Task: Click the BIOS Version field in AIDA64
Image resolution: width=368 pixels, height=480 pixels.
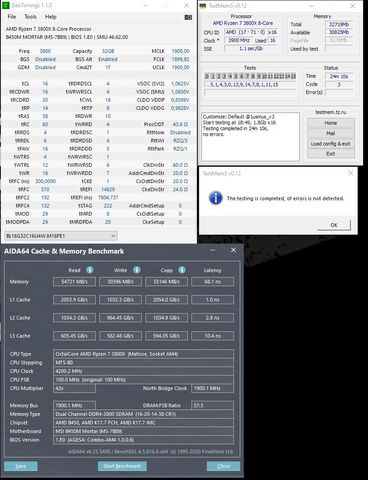Action: point(143,440)
